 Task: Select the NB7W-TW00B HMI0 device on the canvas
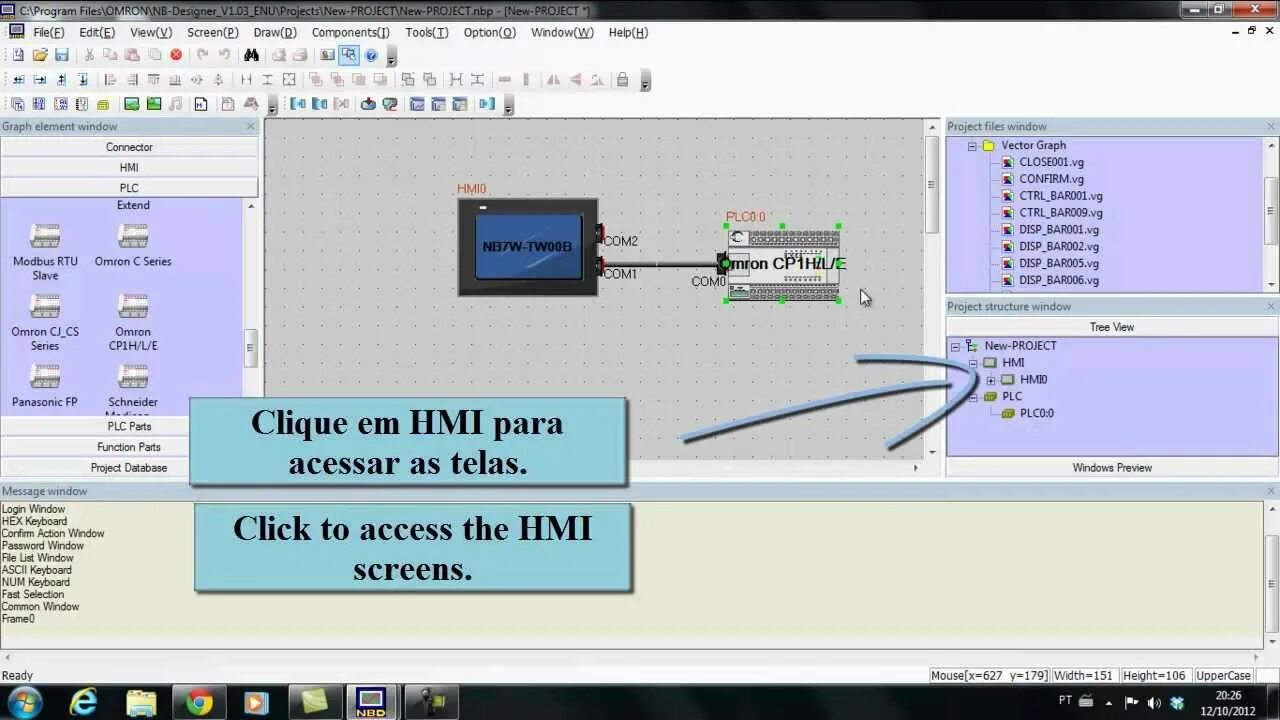528,247
